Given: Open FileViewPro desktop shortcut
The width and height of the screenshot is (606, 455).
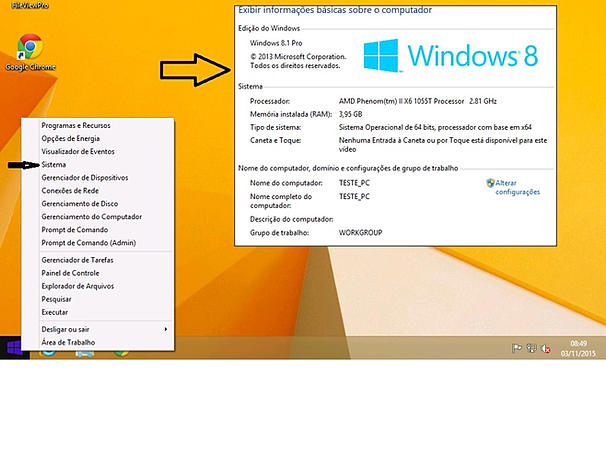Looking at the screenshot, I should coord(30,5).
